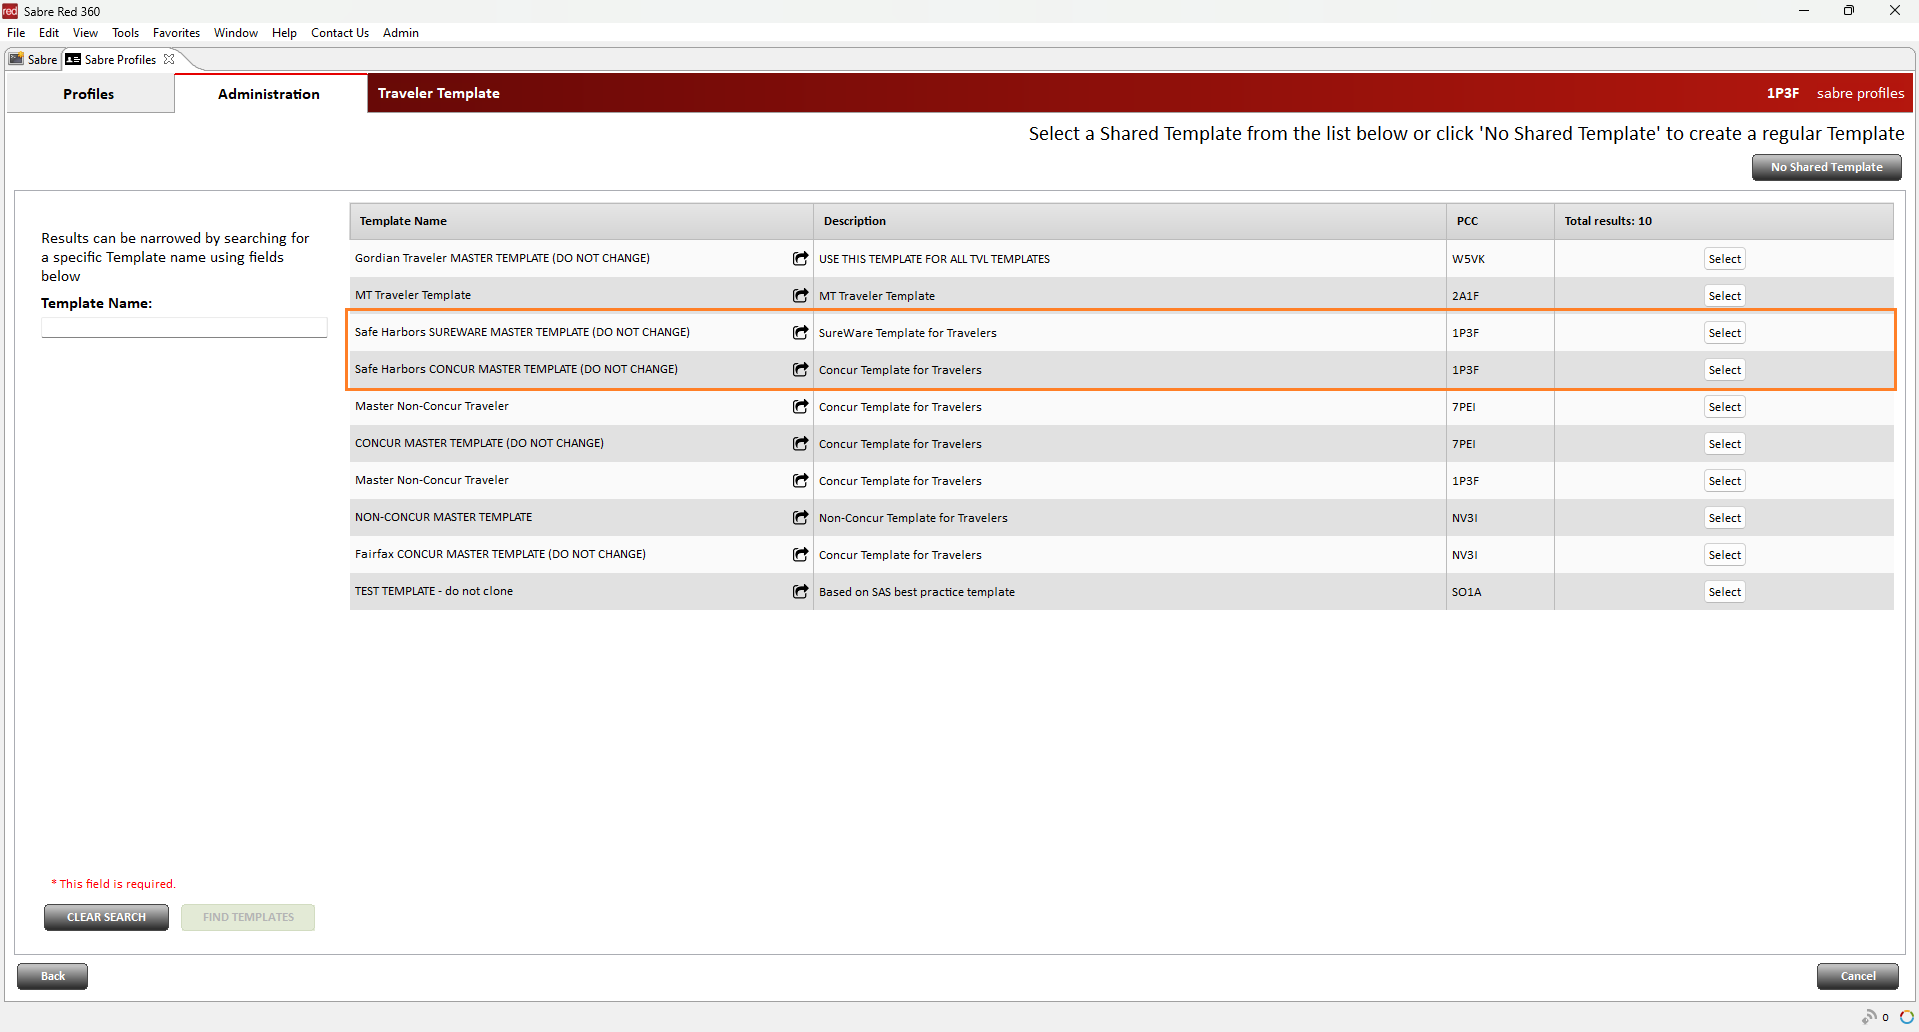This screenshot has height=1032, width=1919.
Task: Open the Favorites menu
Action: 176,33
